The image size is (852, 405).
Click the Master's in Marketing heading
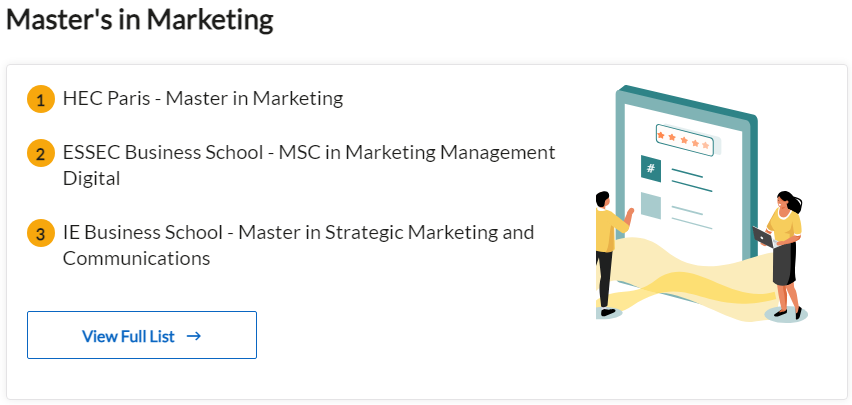point(140,20)
